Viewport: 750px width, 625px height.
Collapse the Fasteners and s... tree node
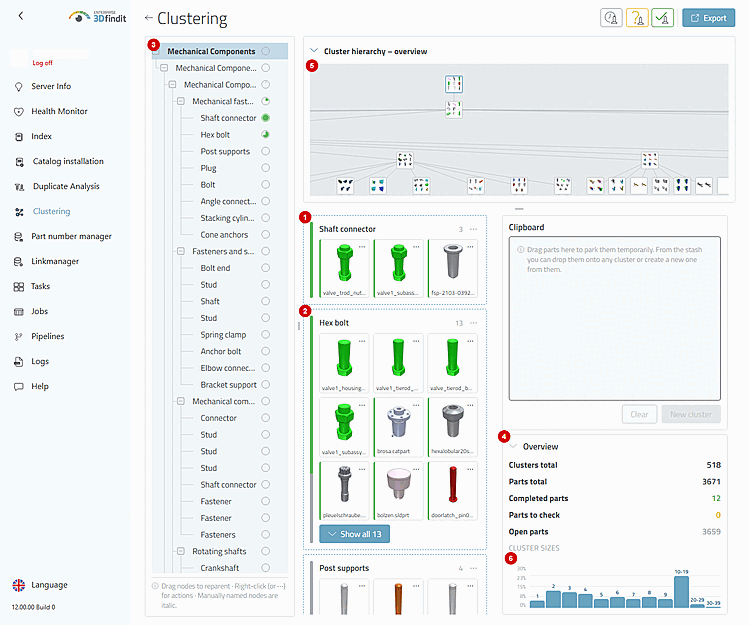pos(181,251)
